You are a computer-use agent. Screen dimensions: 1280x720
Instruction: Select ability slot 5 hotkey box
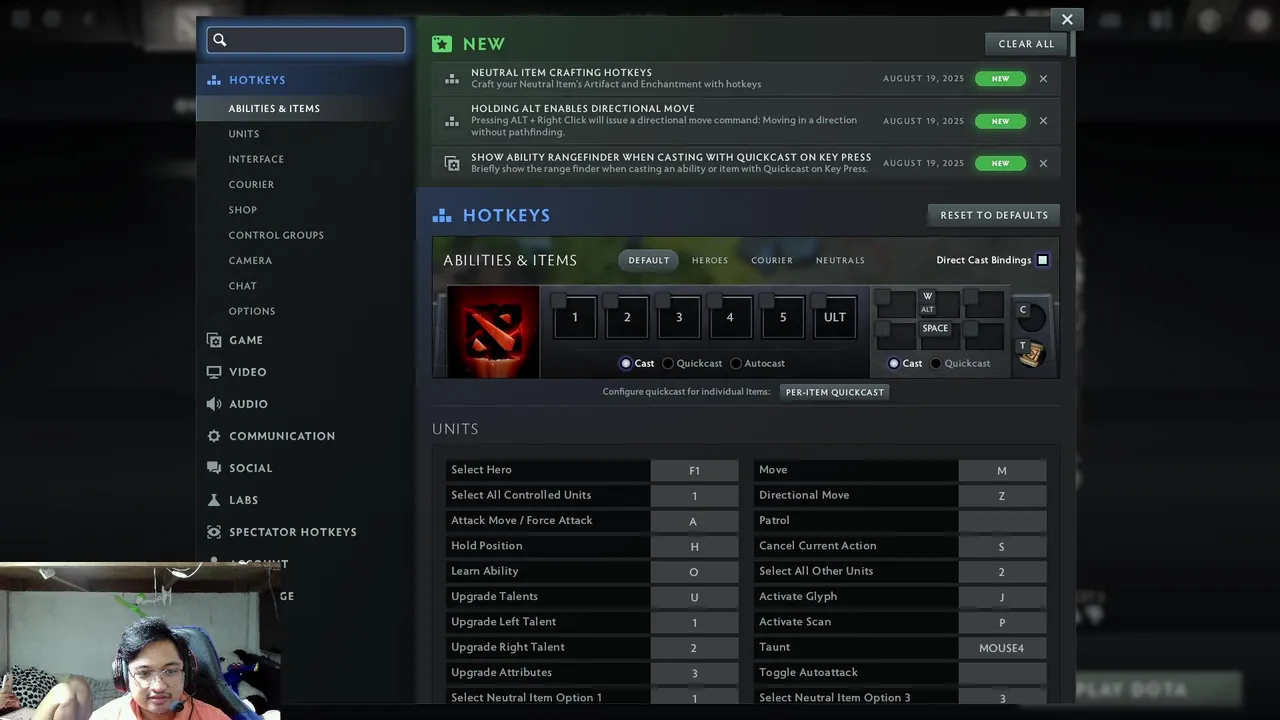click(783, 318)
